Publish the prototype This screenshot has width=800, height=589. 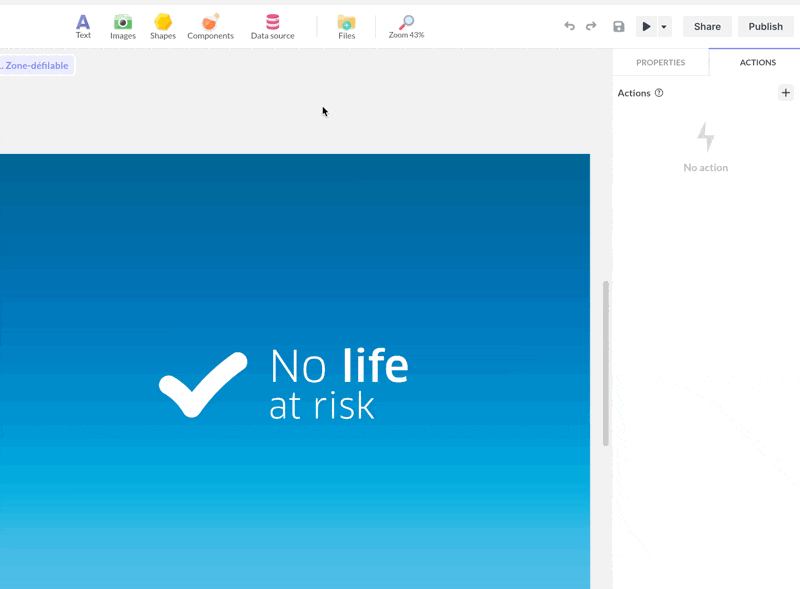(x=765, y=26)
